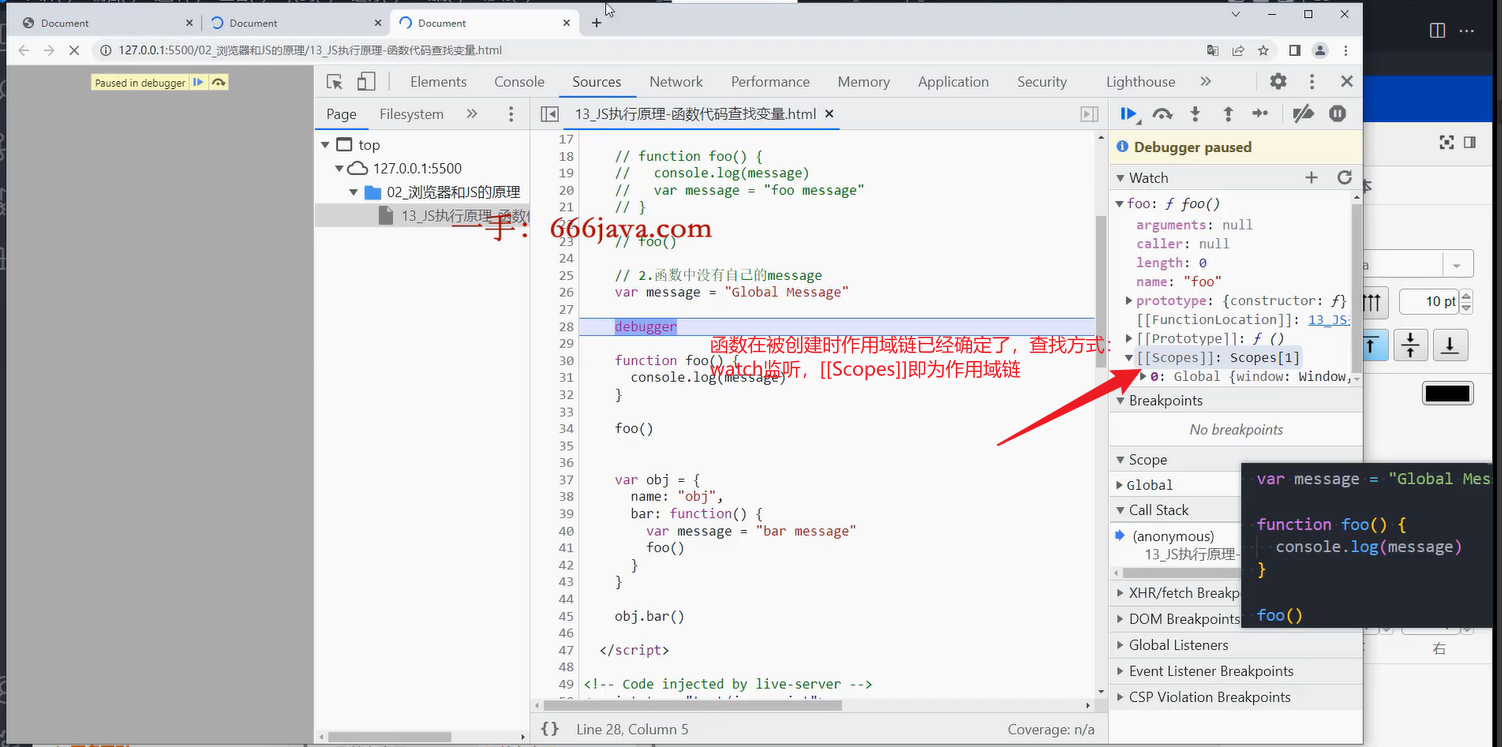The height and width of the screenshot is (747, 1502).
Task: Expand the 0: Global scope entry
Action: point(1143,377)
